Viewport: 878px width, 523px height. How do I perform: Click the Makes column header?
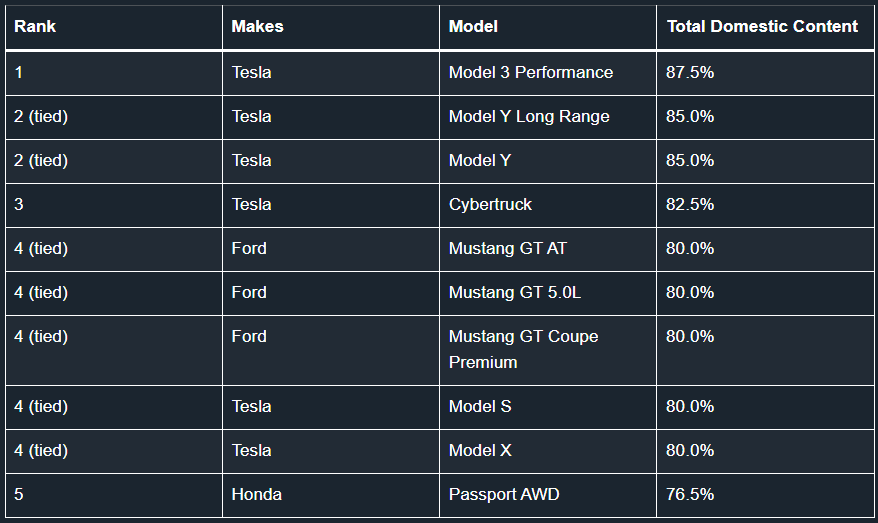(331, 27)
